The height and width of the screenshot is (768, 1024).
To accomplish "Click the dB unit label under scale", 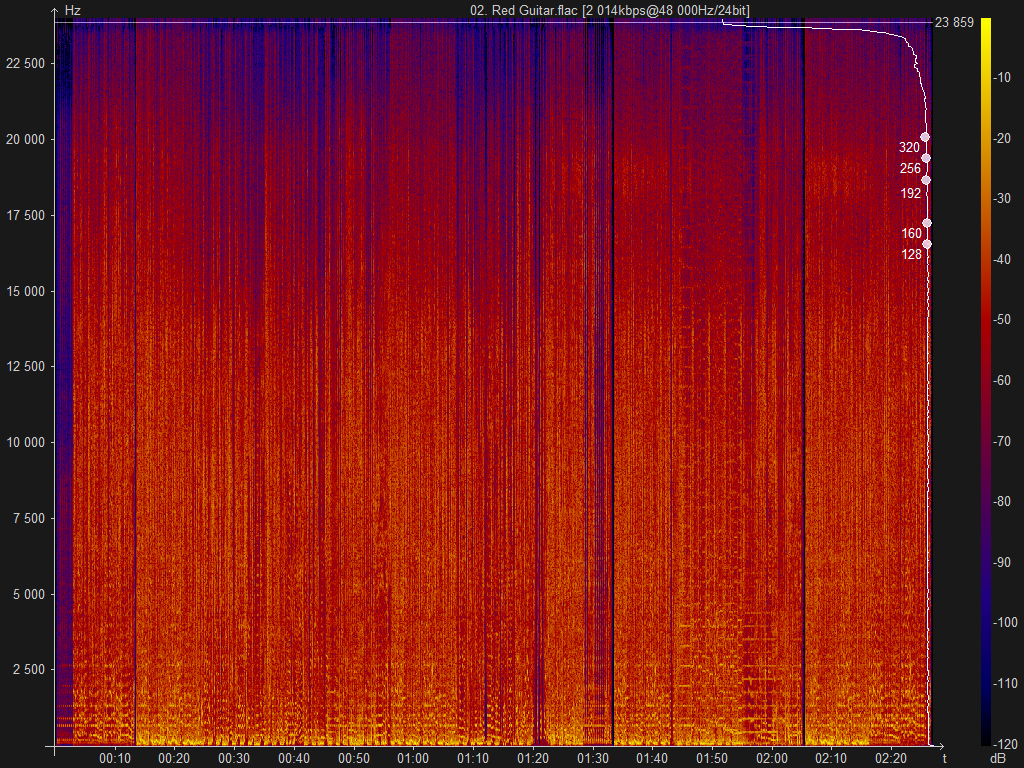I will pyautogui.click(x=998, y=759).
